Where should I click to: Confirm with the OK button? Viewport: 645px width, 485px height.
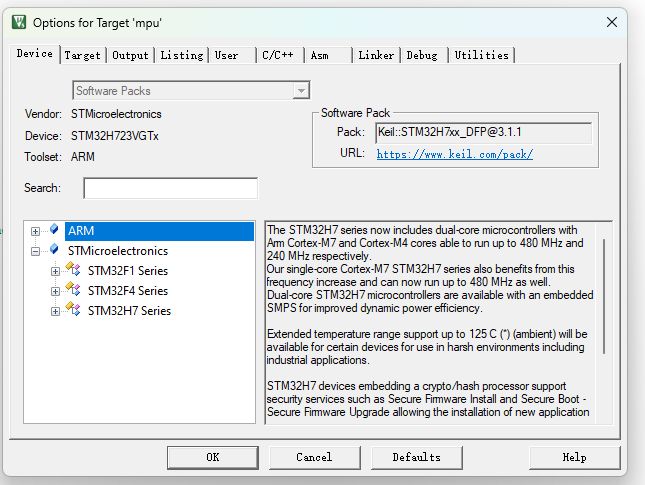pos(213,457)
